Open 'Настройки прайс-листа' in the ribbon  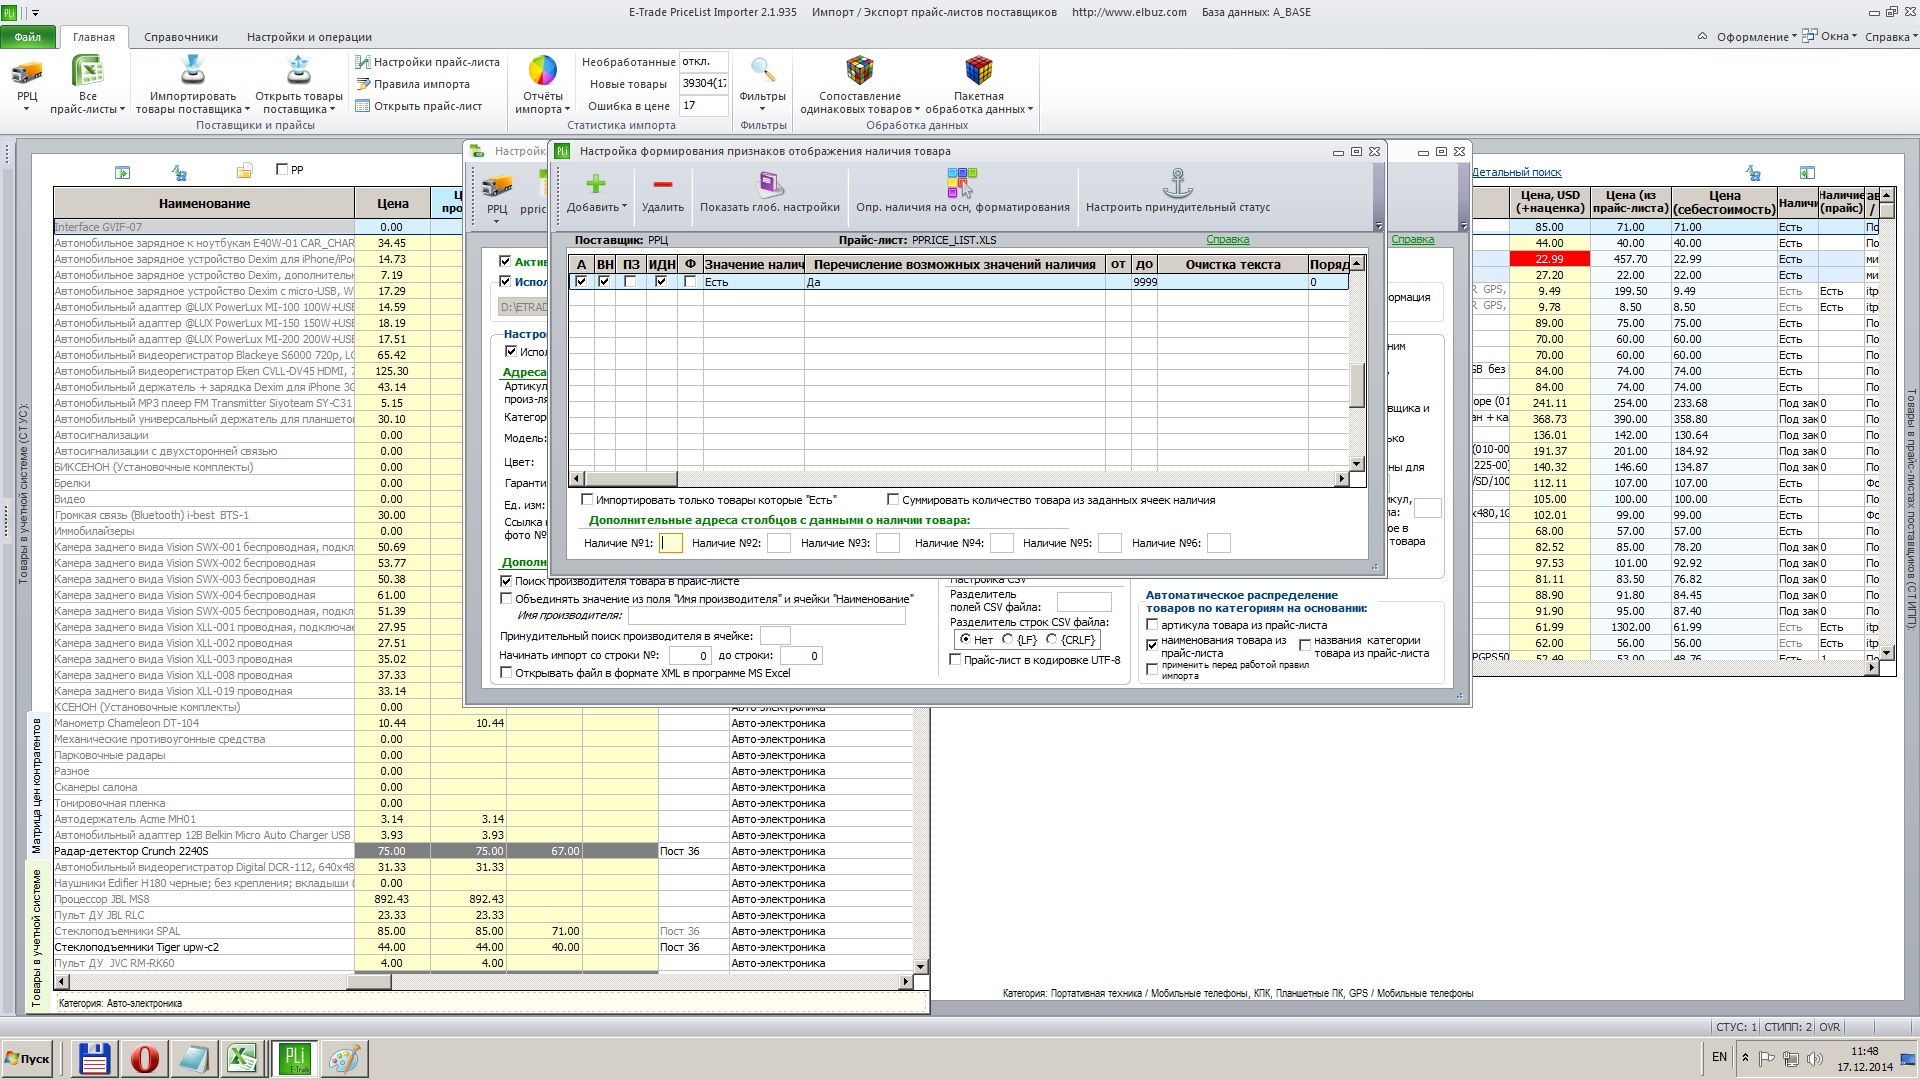[428, 62]
